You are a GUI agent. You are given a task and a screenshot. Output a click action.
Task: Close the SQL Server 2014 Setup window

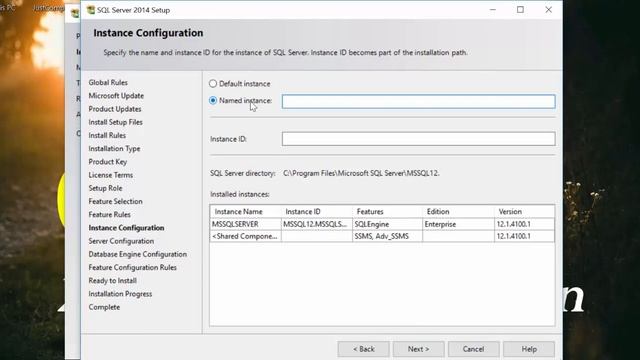(549, 10)
